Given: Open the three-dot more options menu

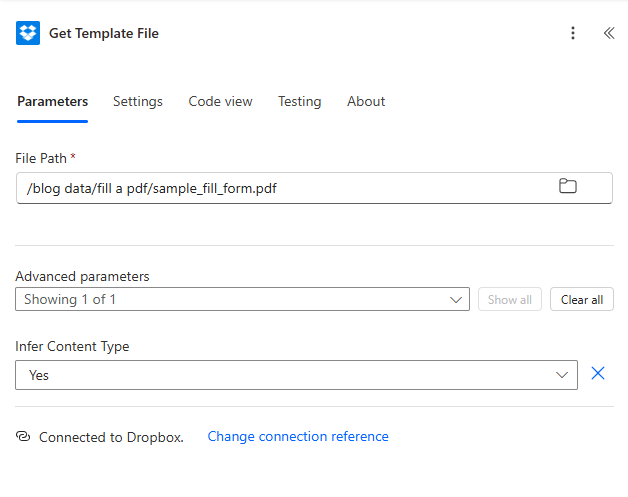Looking at the screenshot, I should point(573,33).
